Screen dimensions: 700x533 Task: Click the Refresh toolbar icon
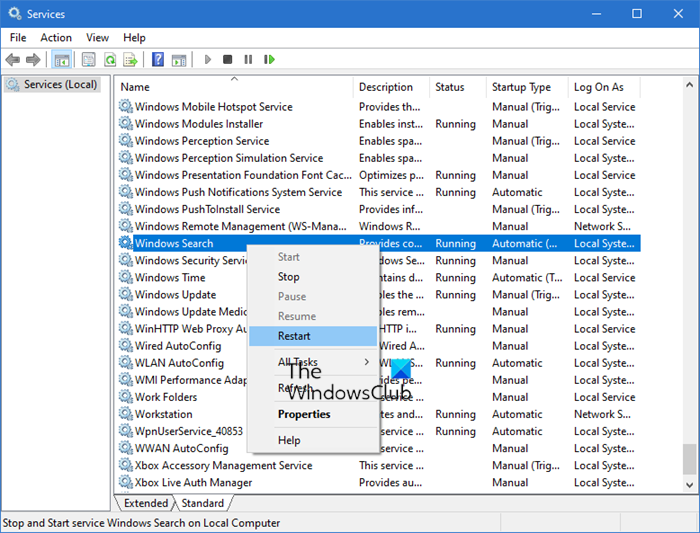coord(110,59)
